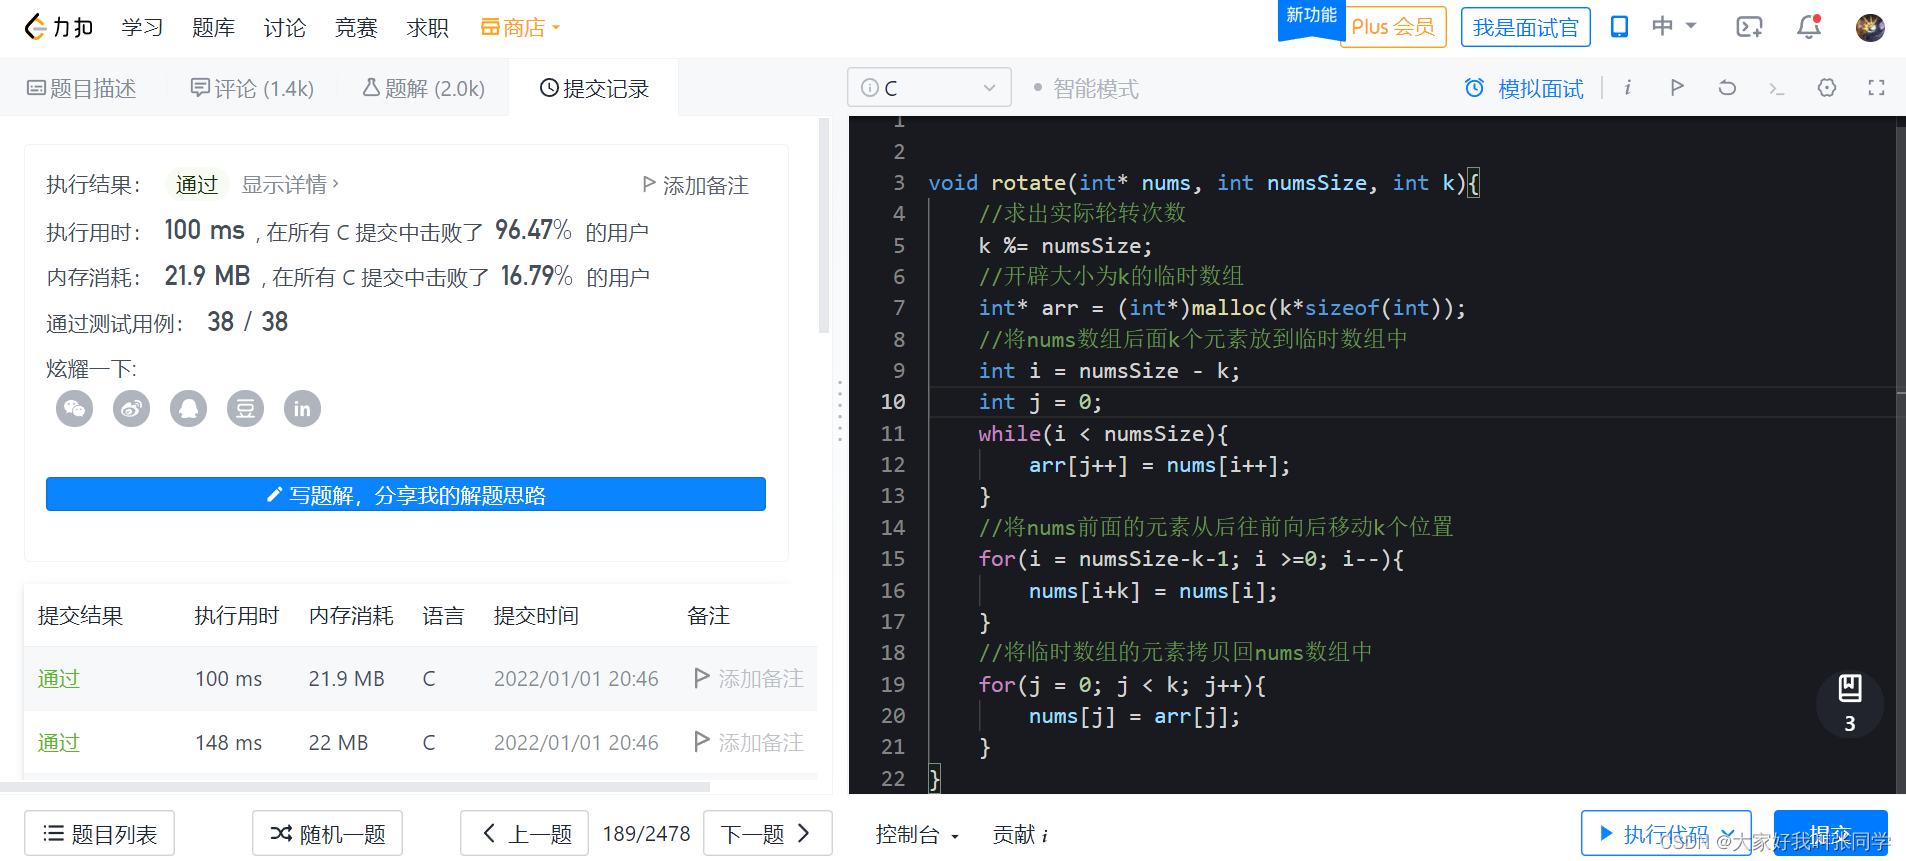Click 写题解，分享我的解题思路 button

[406, 494]
